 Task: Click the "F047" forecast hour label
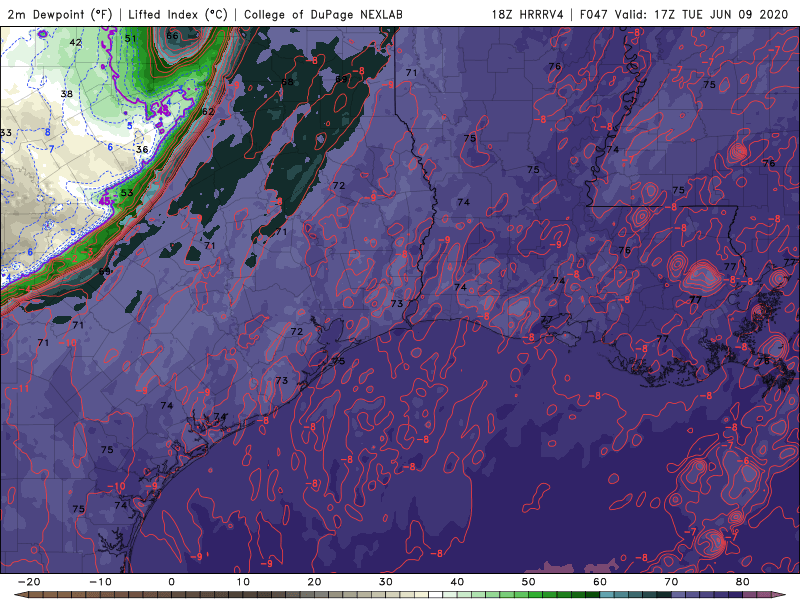pyautogui.click(x=594, y=14)
